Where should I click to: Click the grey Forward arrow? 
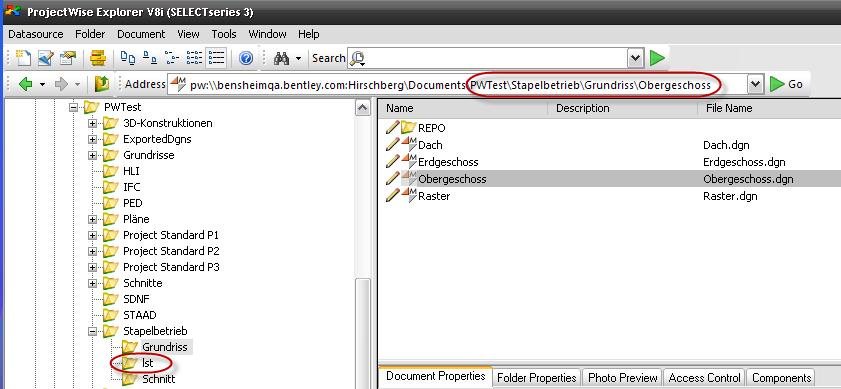coord(61,84)
